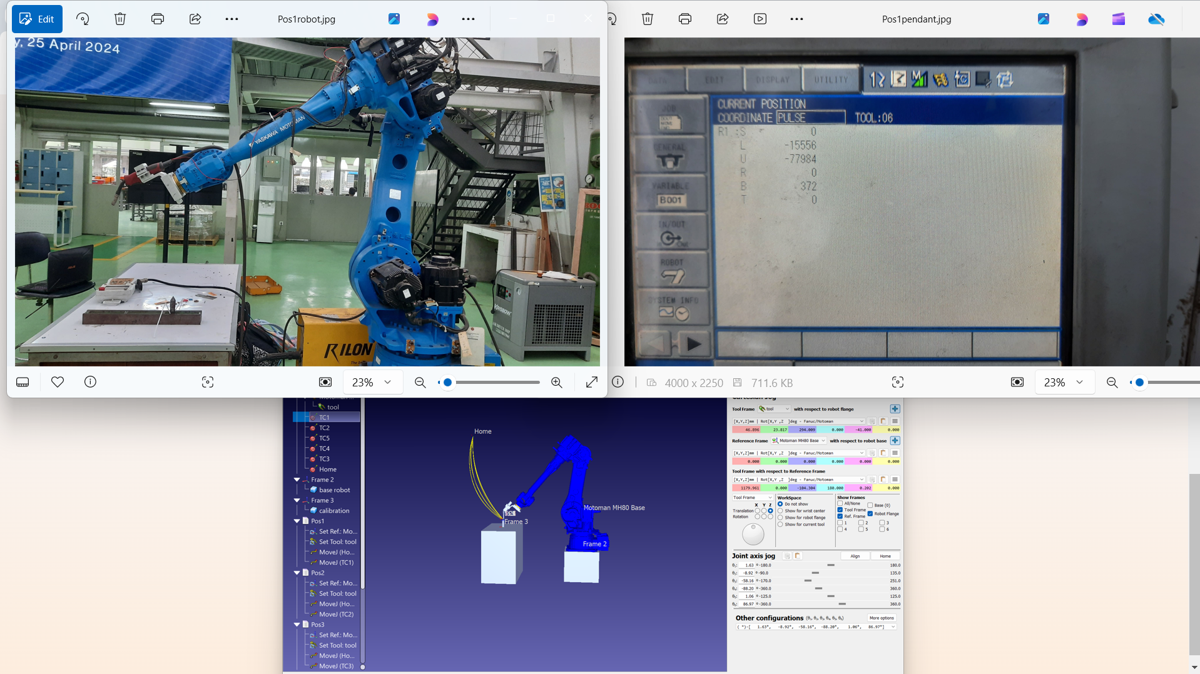The width and height of the screenshot is (1200, 674).
Task: Delete the Pos1robot.jpg photo
Action: coord(120,19)
